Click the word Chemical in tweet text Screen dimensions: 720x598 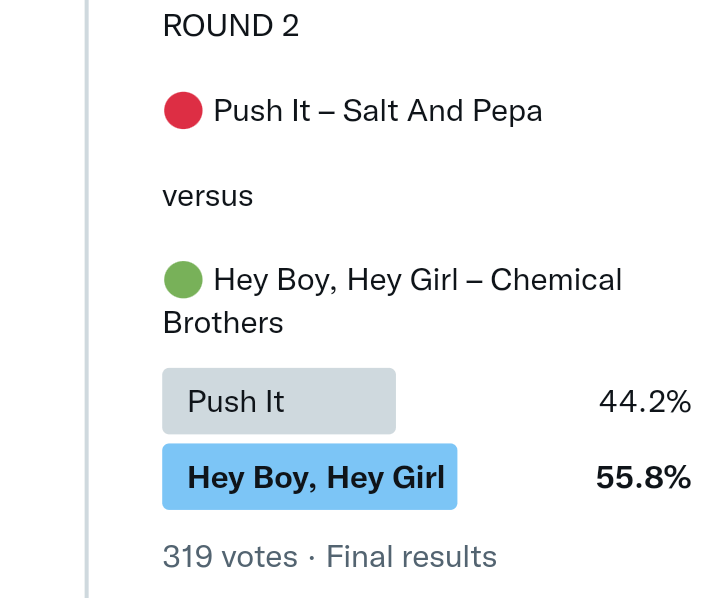click(556, 280)
